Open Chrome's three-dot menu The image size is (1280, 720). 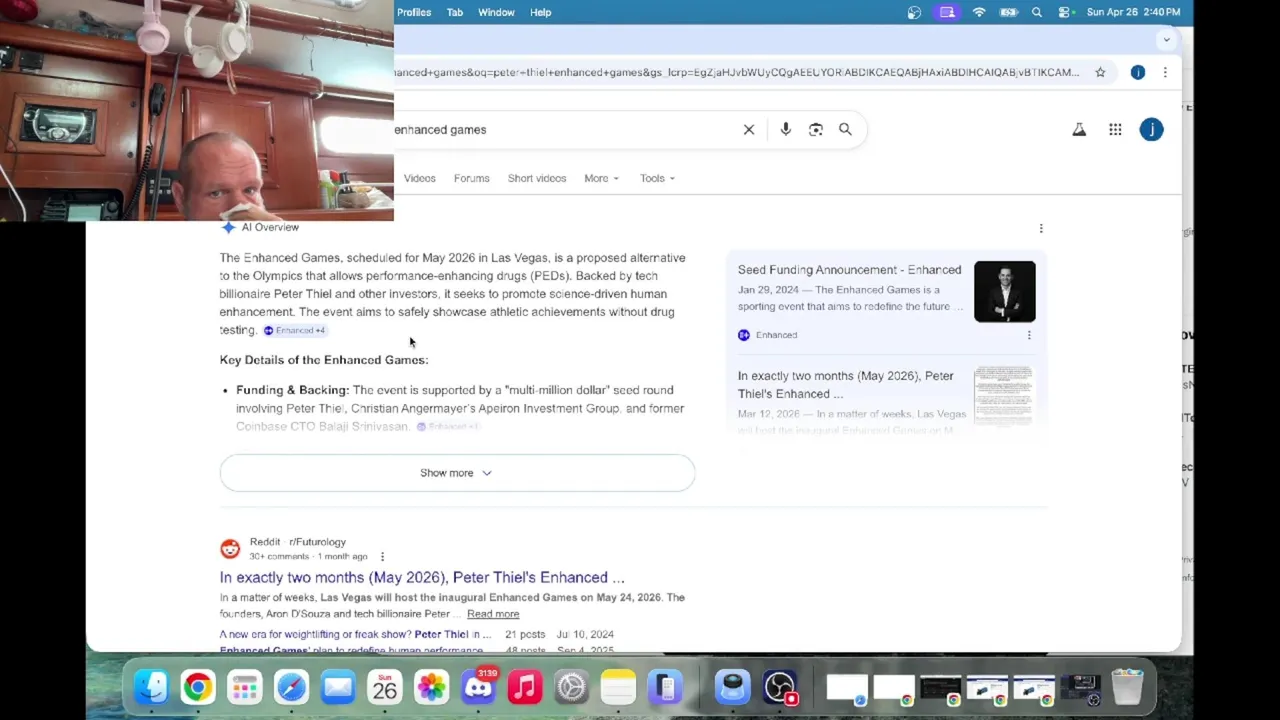tap(1165, 72)
